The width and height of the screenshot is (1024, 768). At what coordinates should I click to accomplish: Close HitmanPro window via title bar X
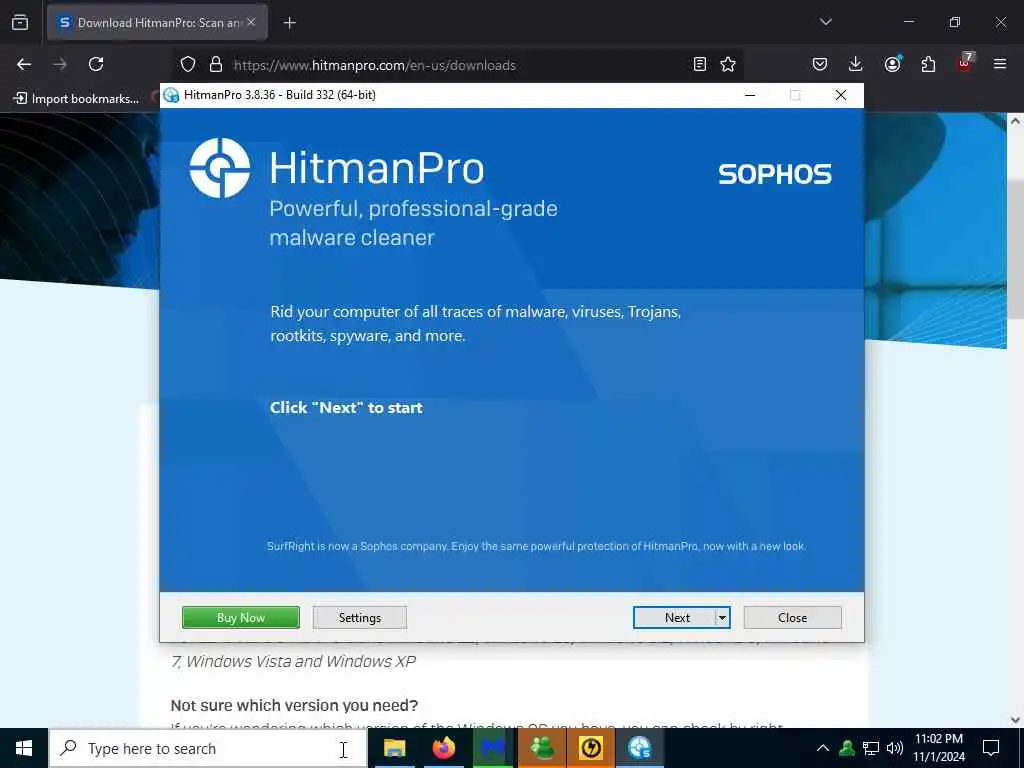841,95
